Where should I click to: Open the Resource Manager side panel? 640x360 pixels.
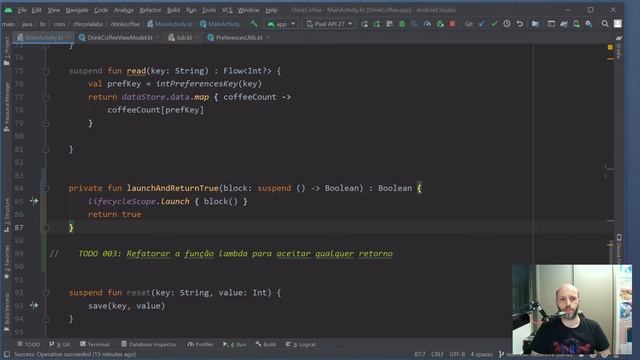pos(7,107)
